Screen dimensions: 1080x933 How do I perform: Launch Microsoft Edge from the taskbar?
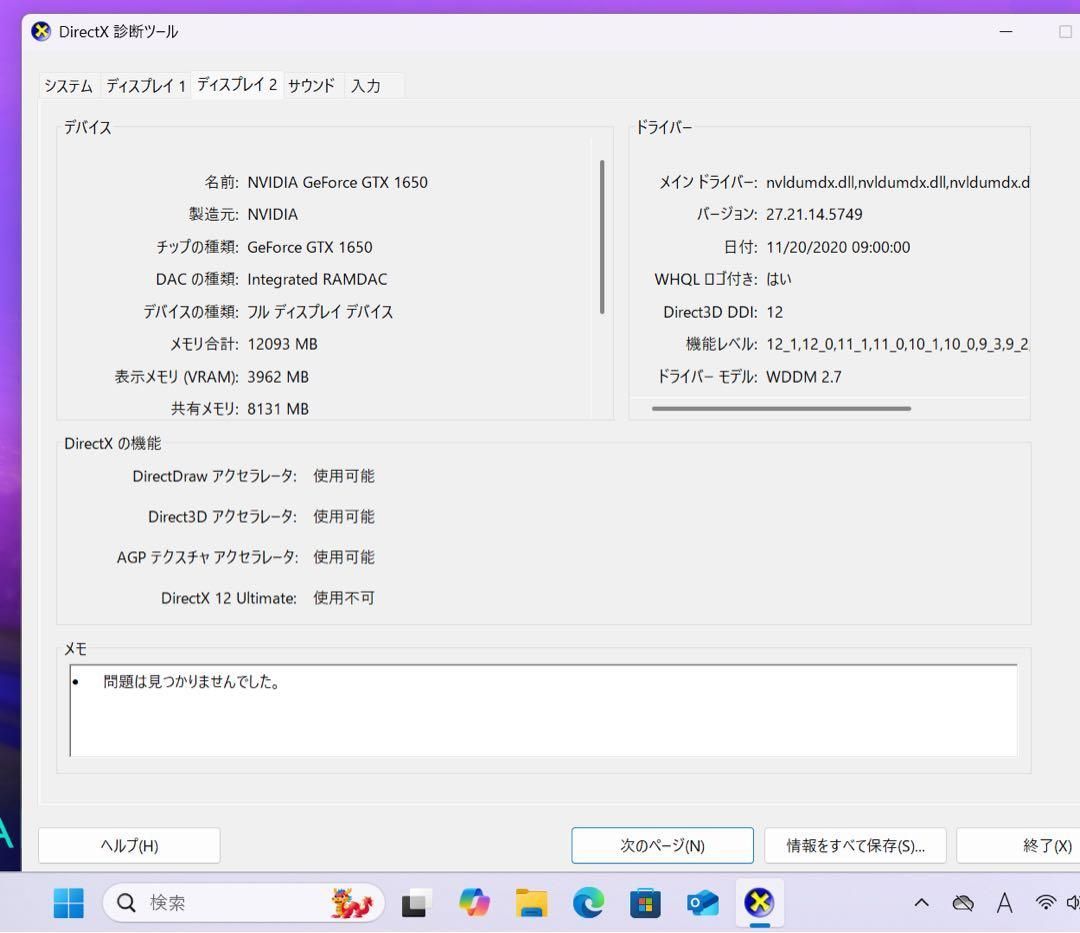click(x=588, y=902)
